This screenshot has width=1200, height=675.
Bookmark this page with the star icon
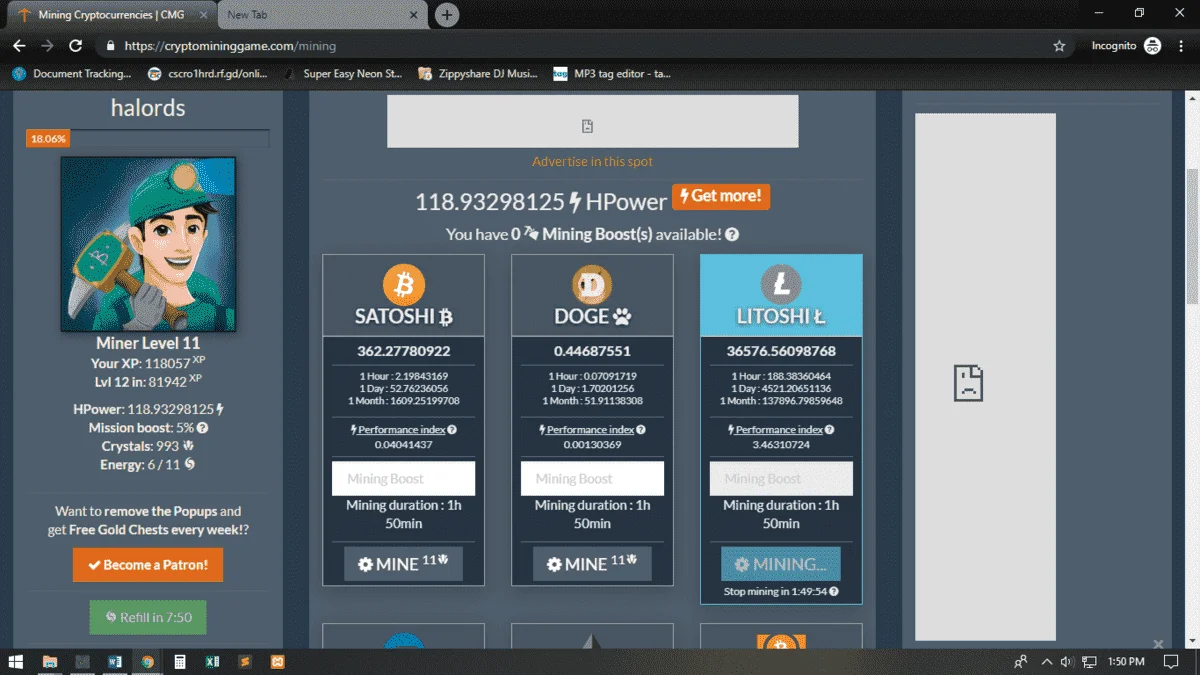(x=1059, y=46)
